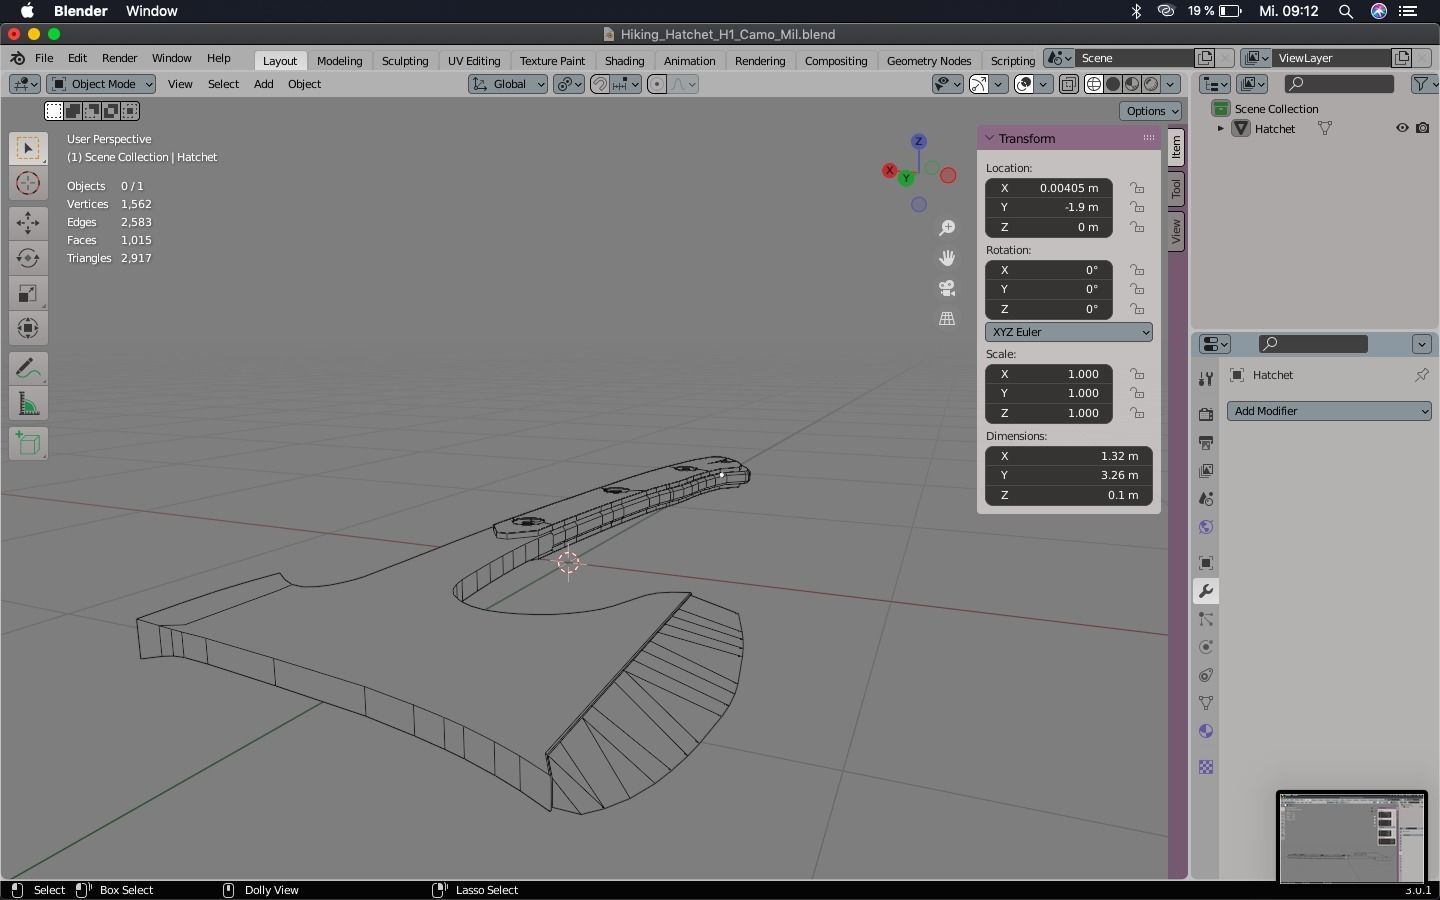Click the Scene name field
This screenshot has height=900, width=1440.
tap(1135, 58)
